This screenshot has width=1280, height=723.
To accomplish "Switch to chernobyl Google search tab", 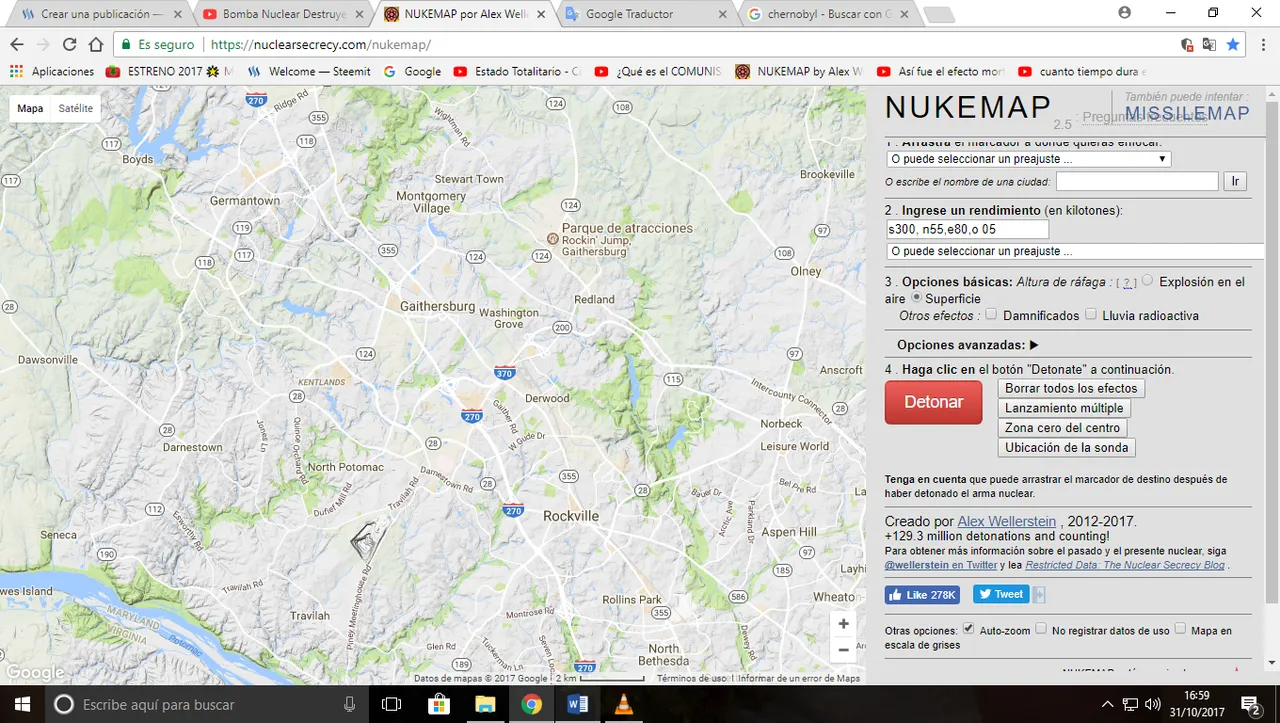I will click(x=827, y=14).
